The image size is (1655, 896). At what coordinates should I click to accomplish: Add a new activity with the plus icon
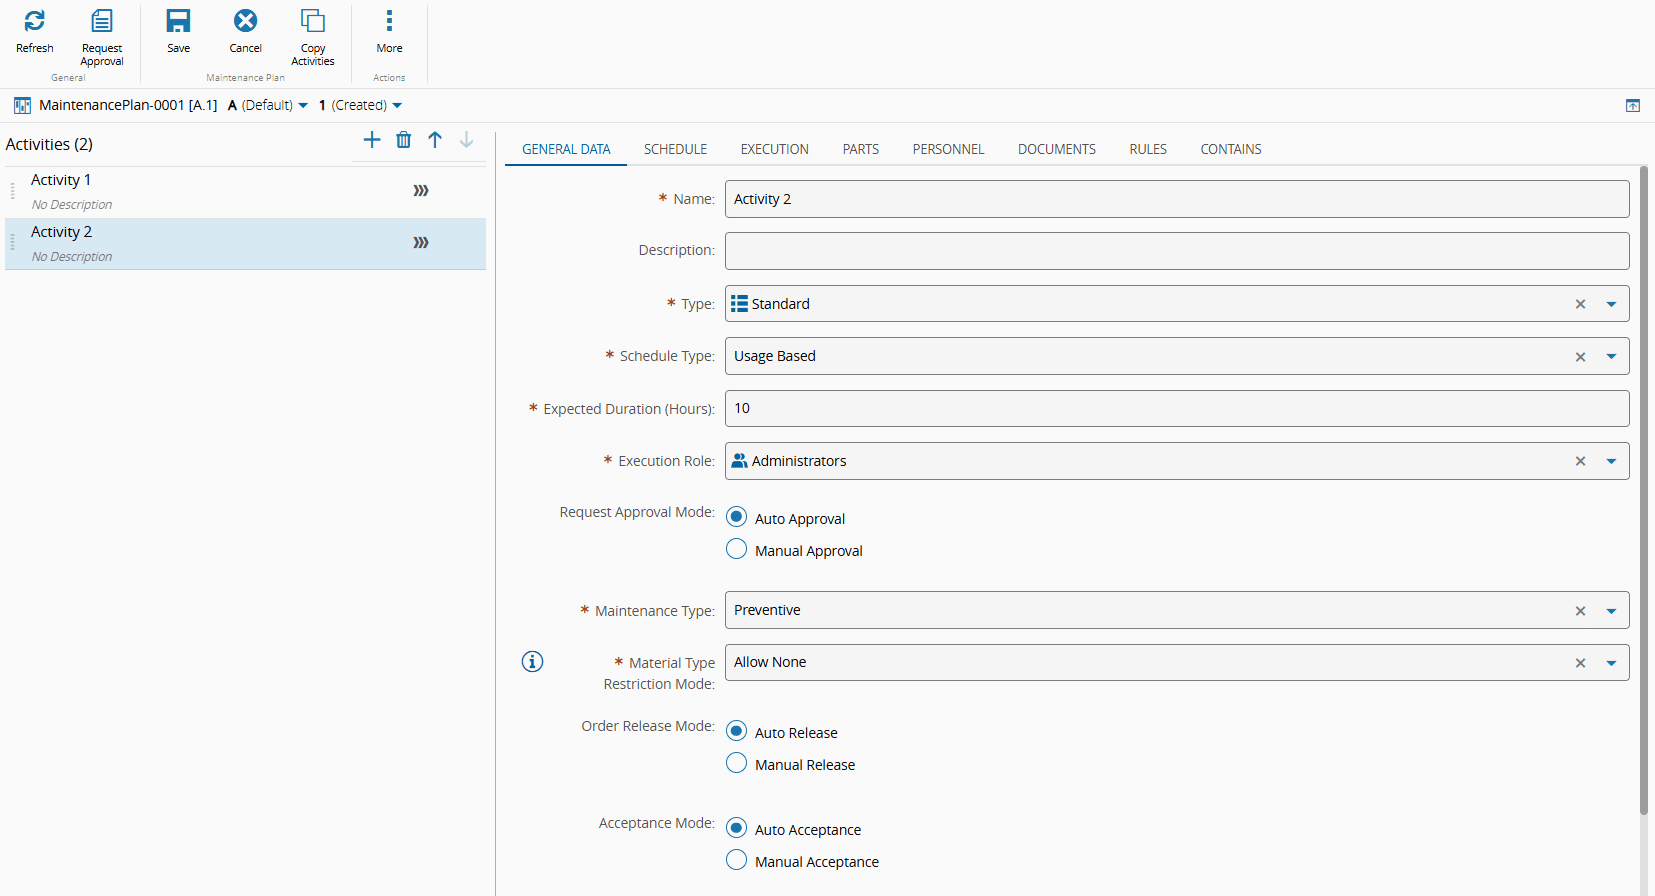(372, 140)
